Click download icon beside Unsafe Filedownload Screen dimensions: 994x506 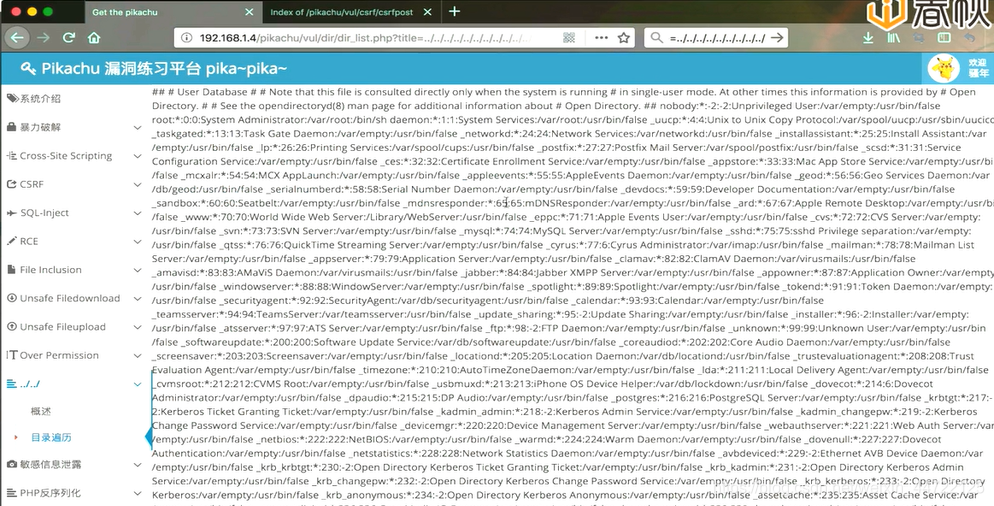point(11,298)
